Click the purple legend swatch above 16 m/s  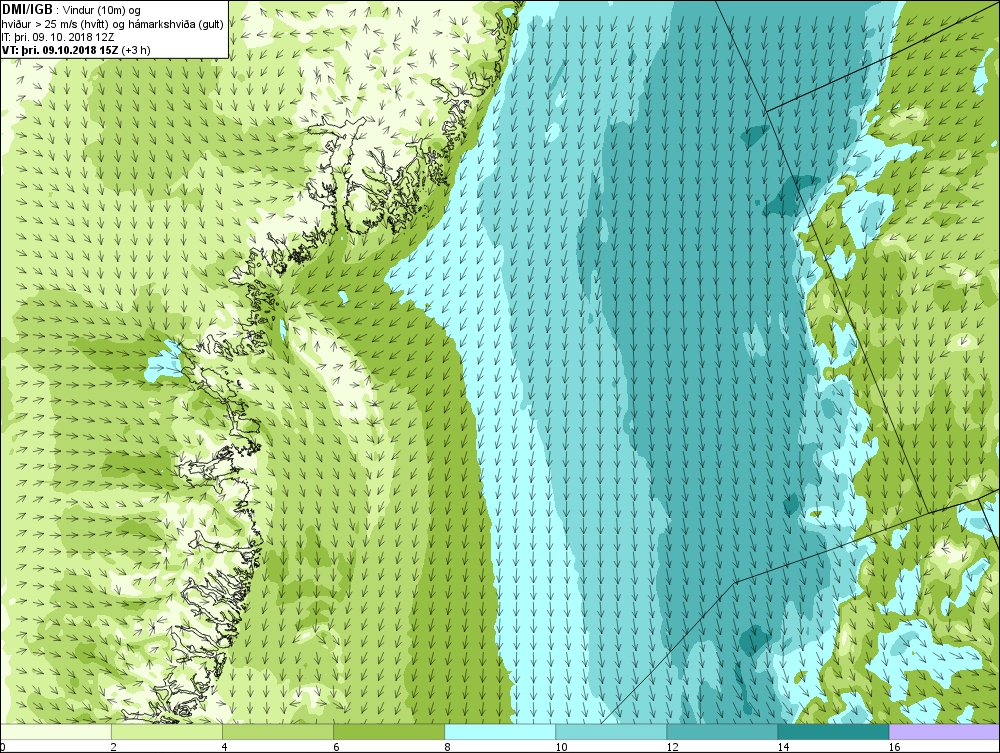(x=945, y=731)
